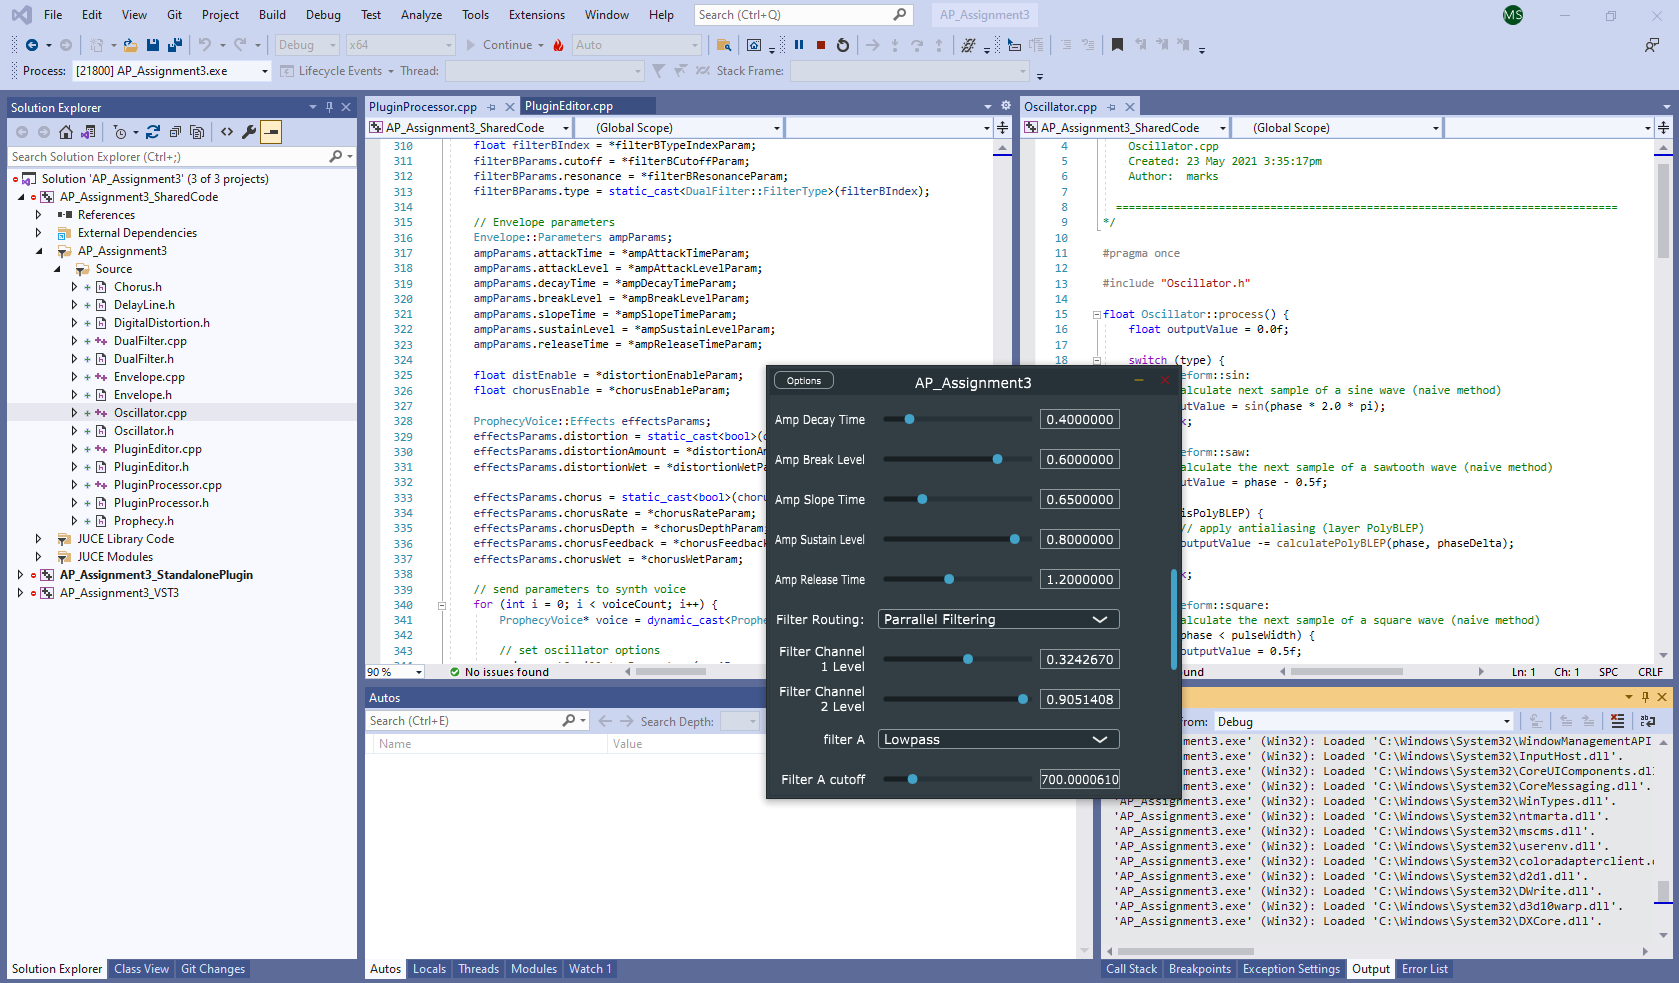Expand the References node
The image size is (1679, 983).
pyautogui.click(x=38, y=215)
